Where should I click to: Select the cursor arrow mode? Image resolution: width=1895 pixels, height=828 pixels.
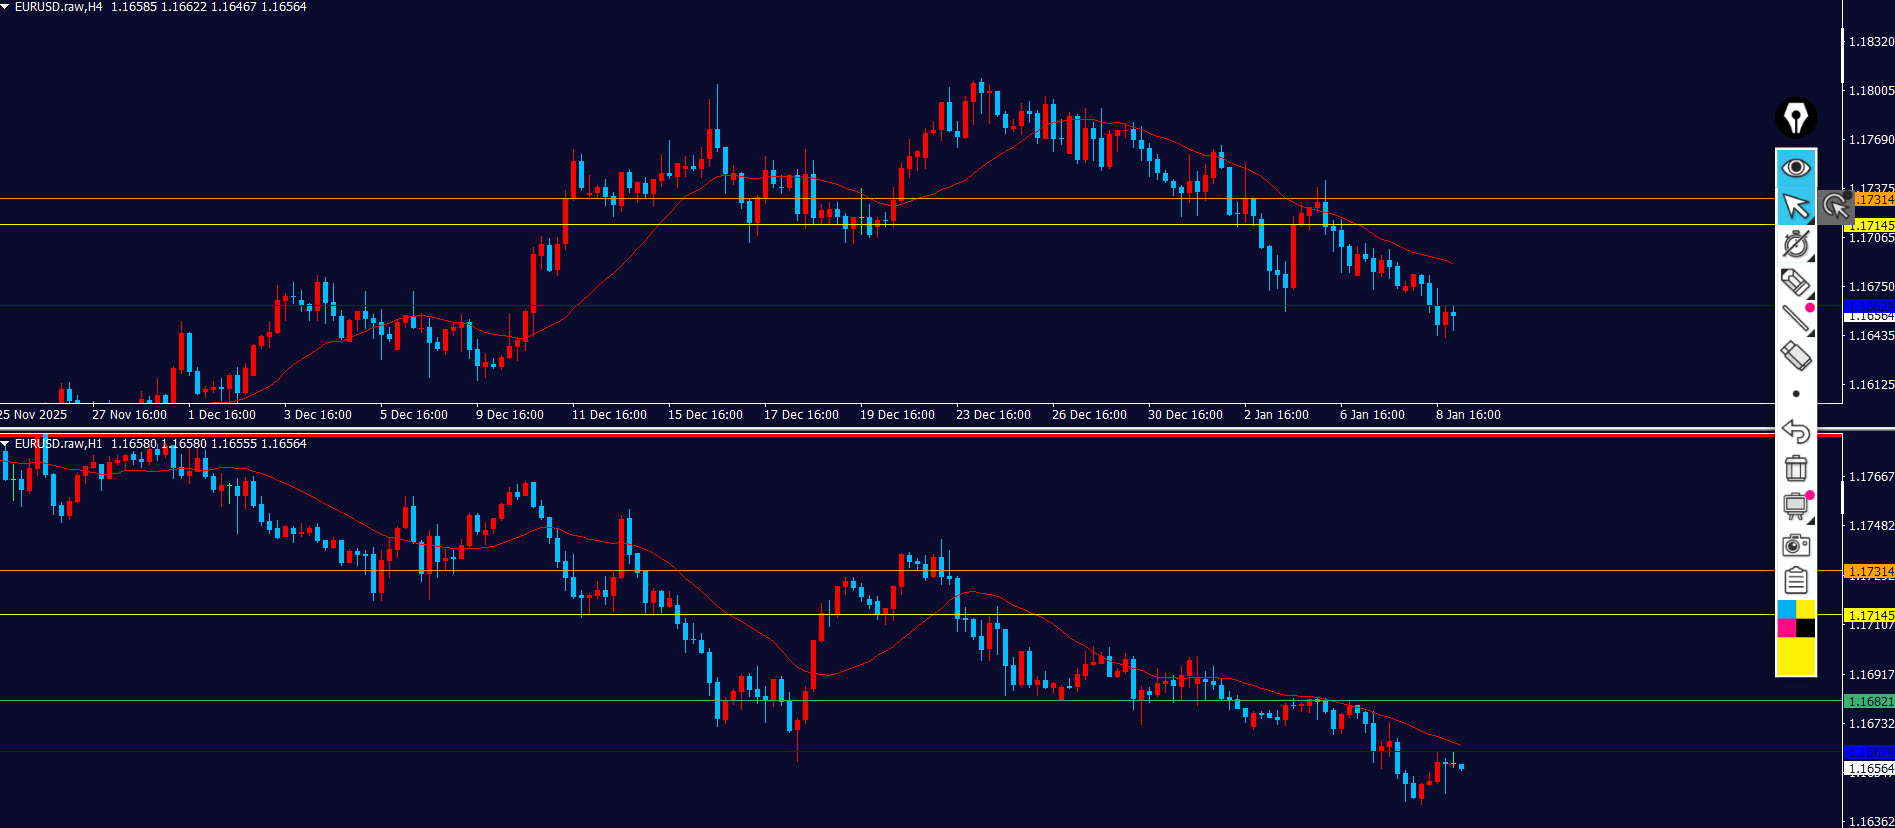(x=1796, y=207)
